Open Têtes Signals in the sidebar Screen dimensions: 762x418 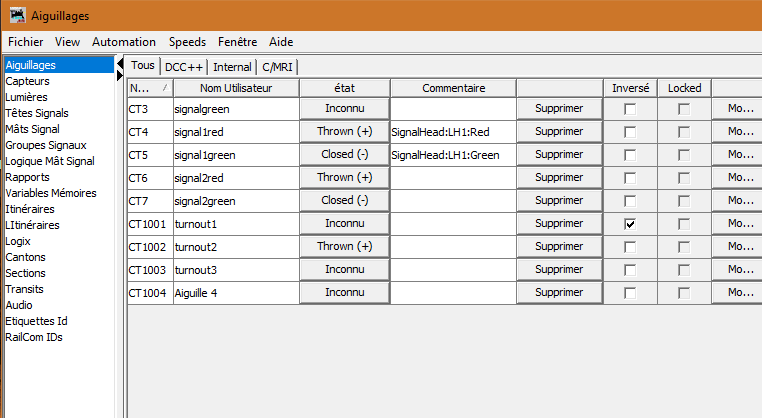(38, 113)
